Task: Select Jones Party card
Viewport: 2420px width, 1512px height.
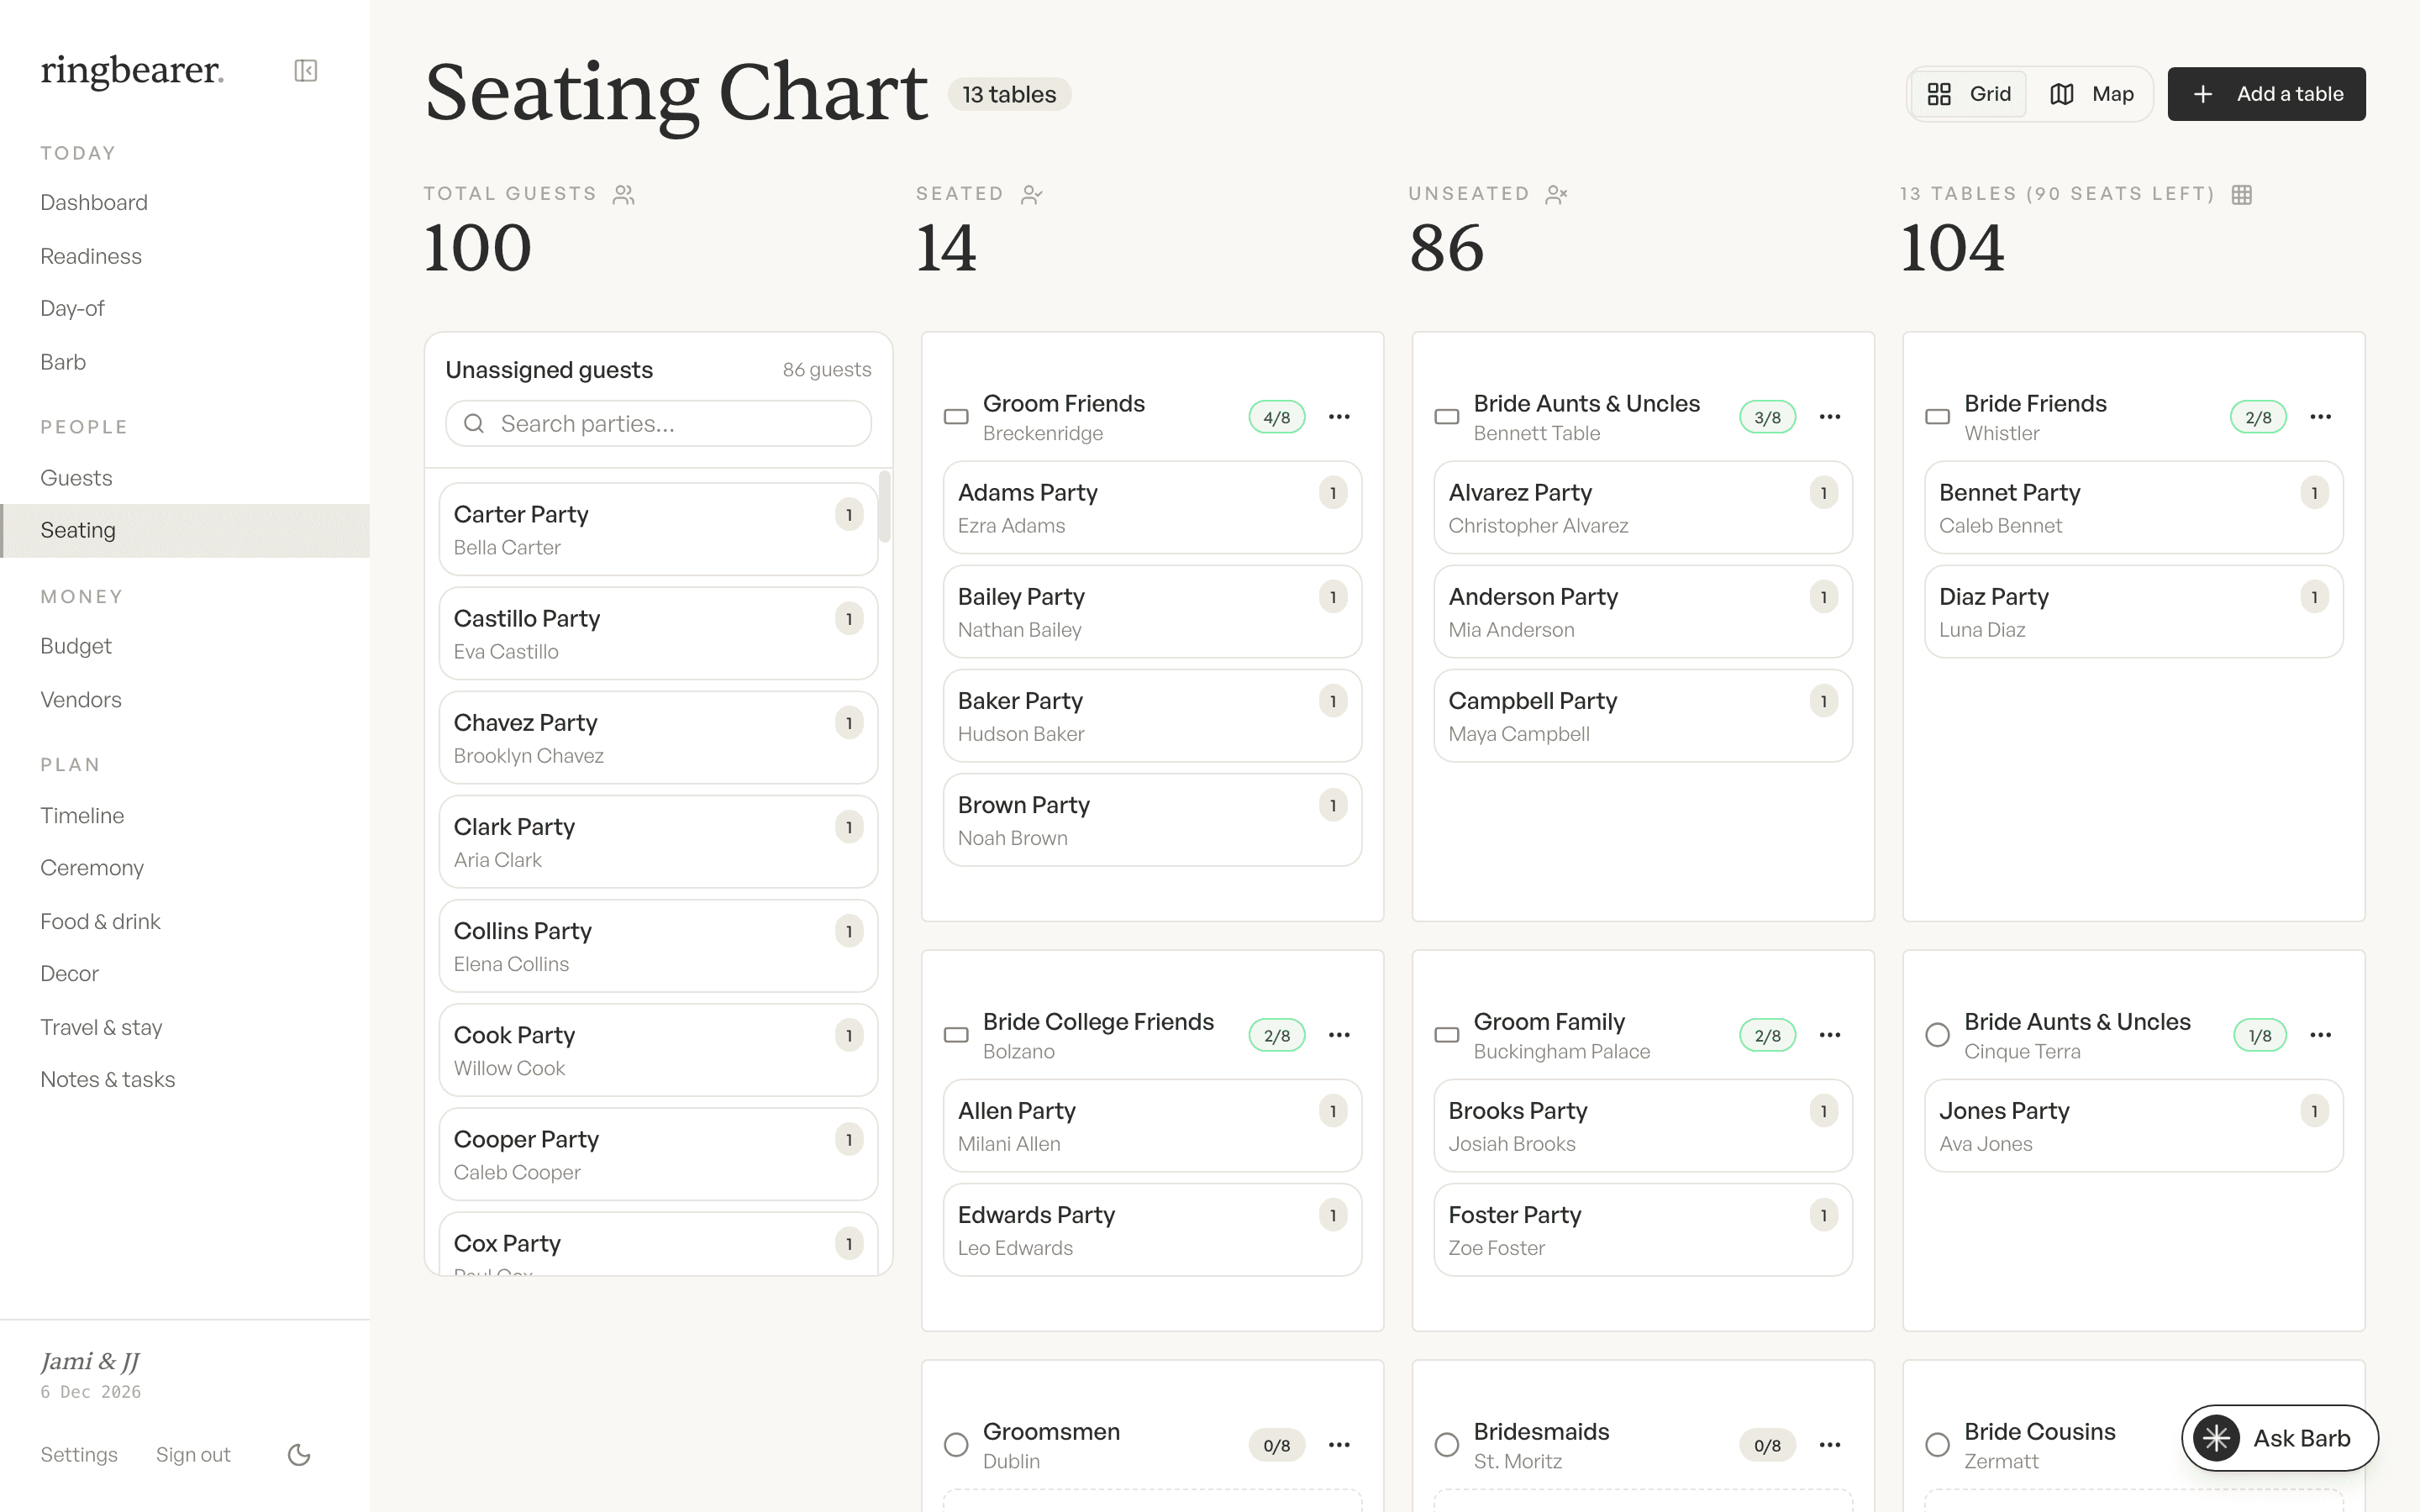Action: point(2133,1125)
